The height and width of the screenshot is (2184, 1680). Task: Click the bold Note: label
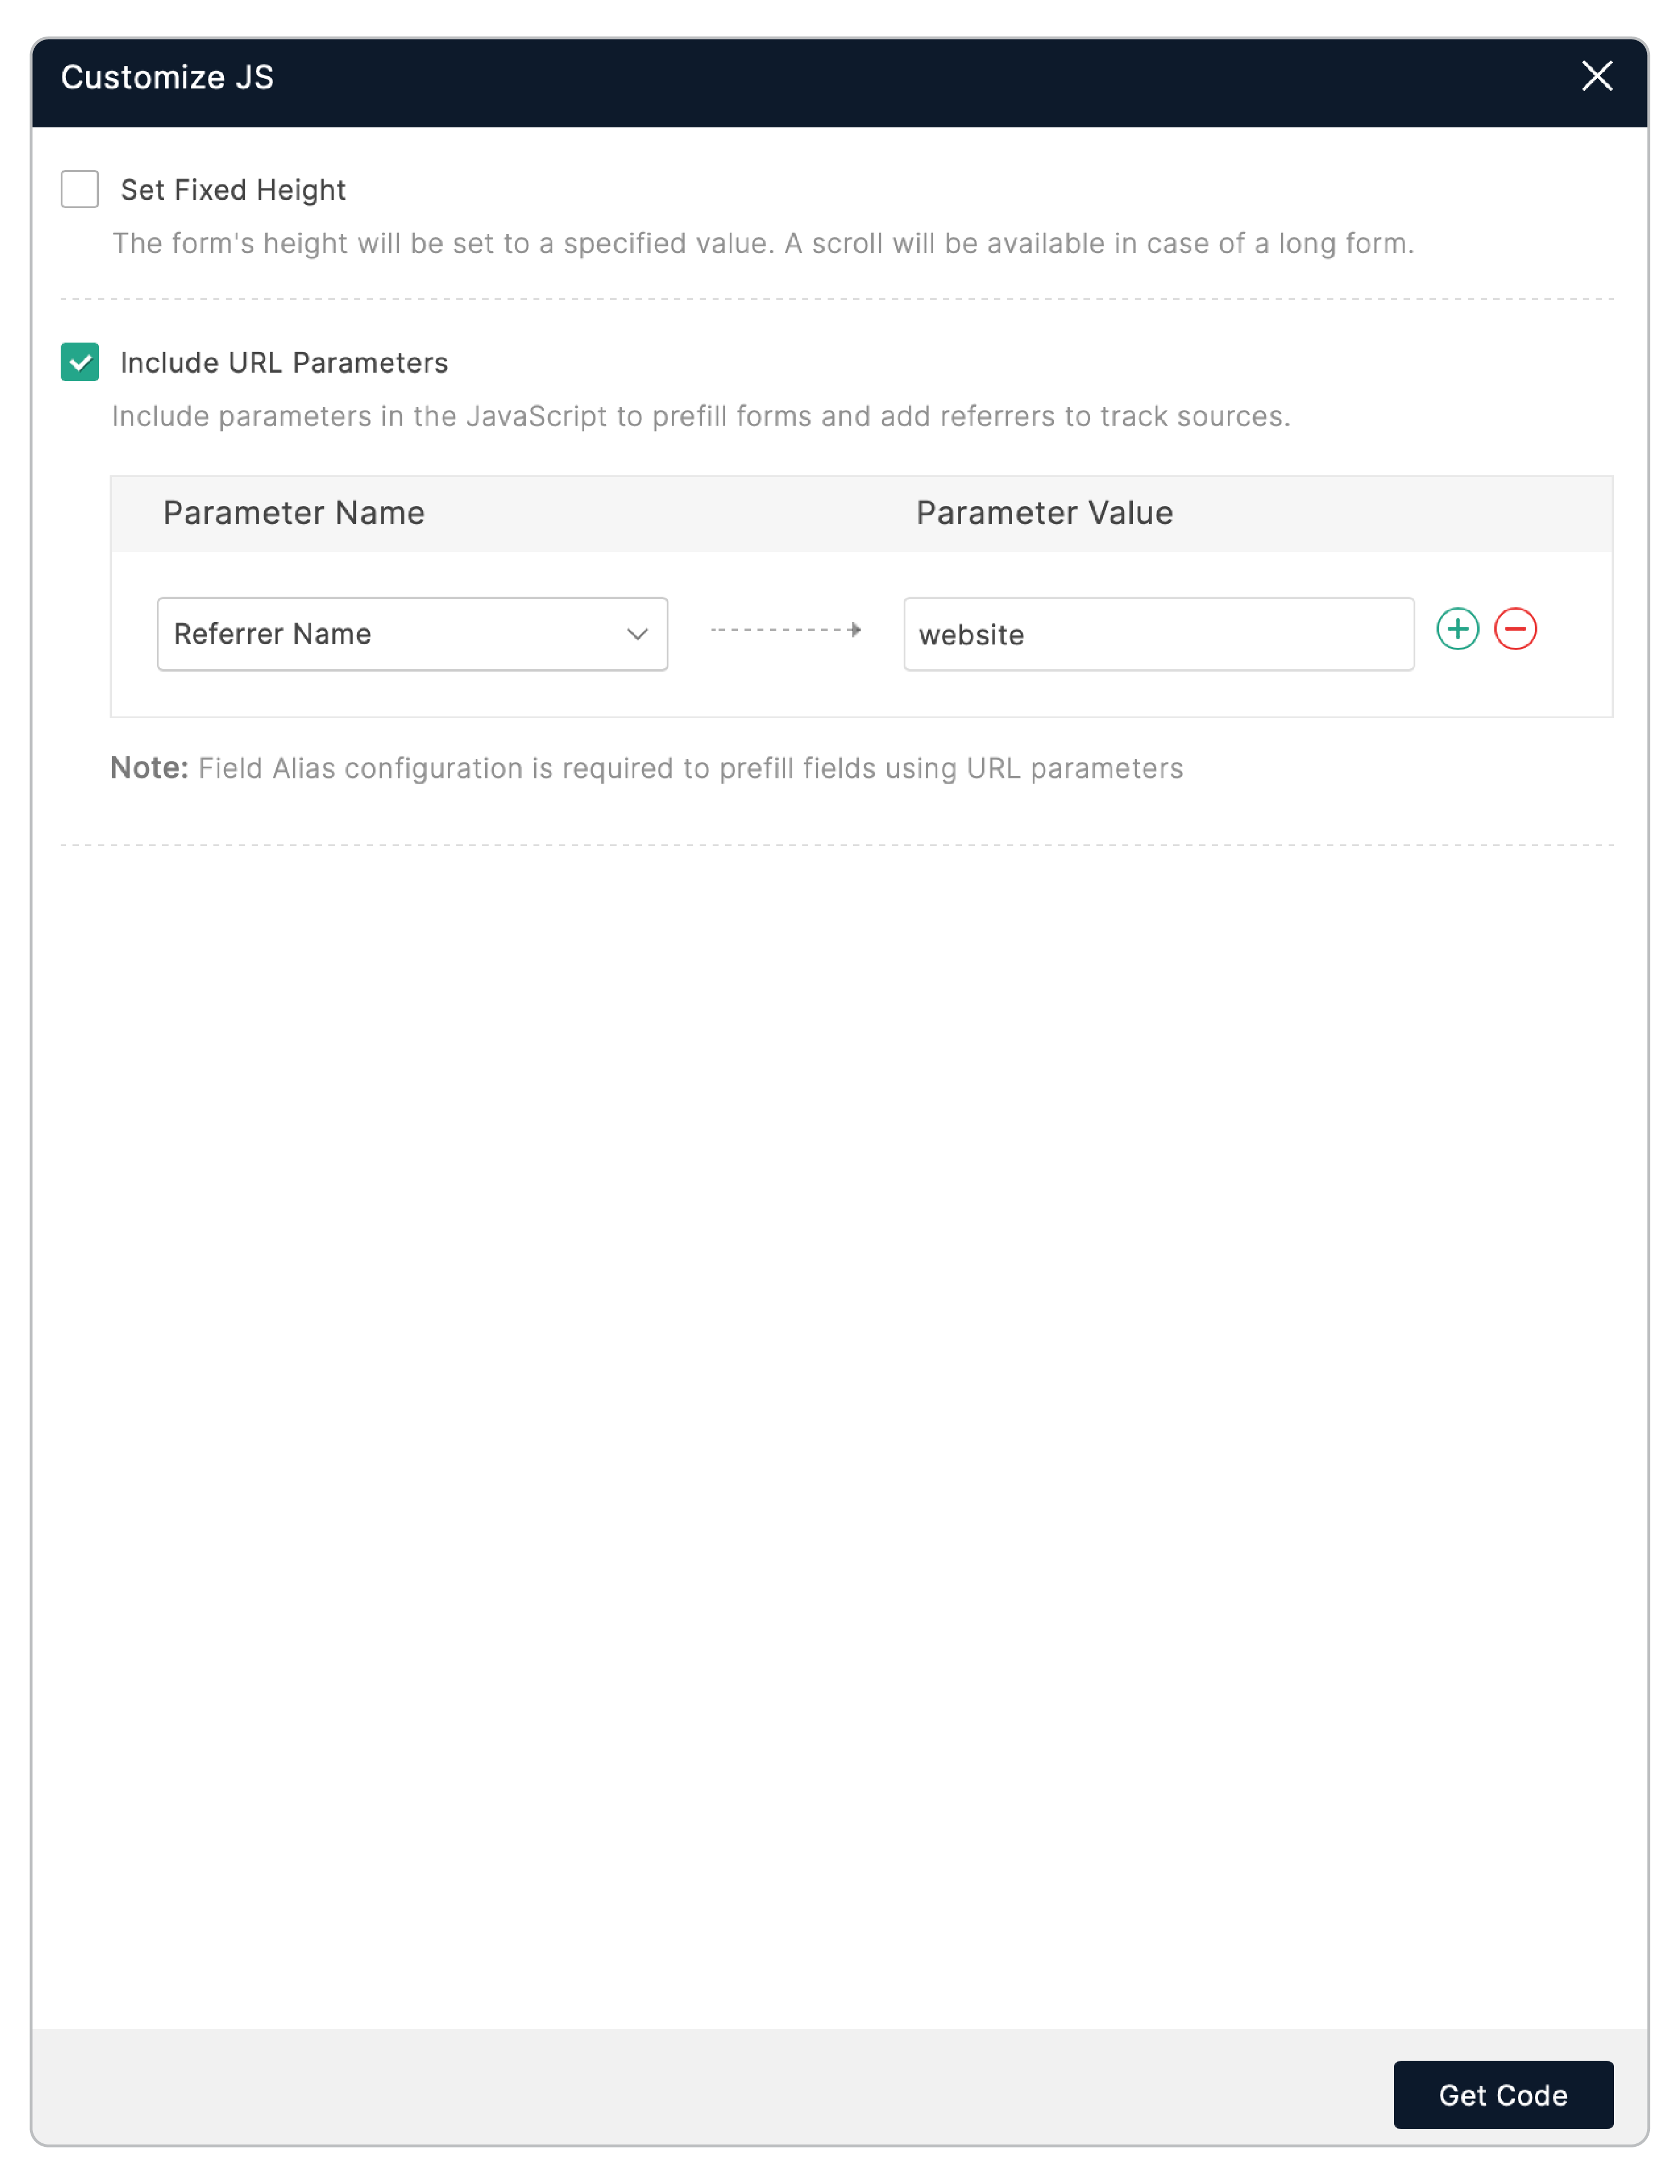(149, 768)
